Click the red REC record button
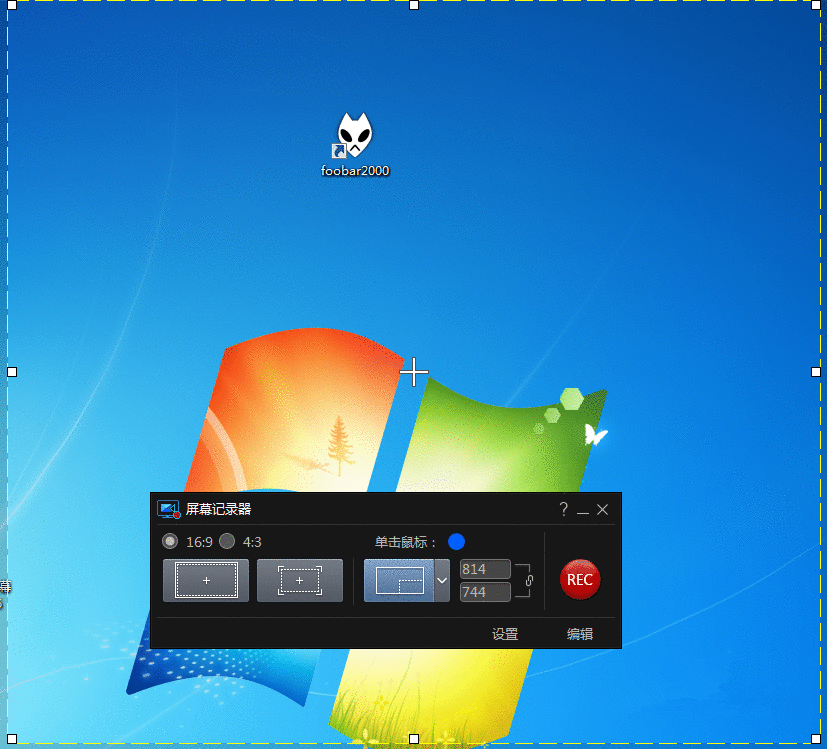Image resolution: width=827 pixels, height=749 pixels. point(580,580)
